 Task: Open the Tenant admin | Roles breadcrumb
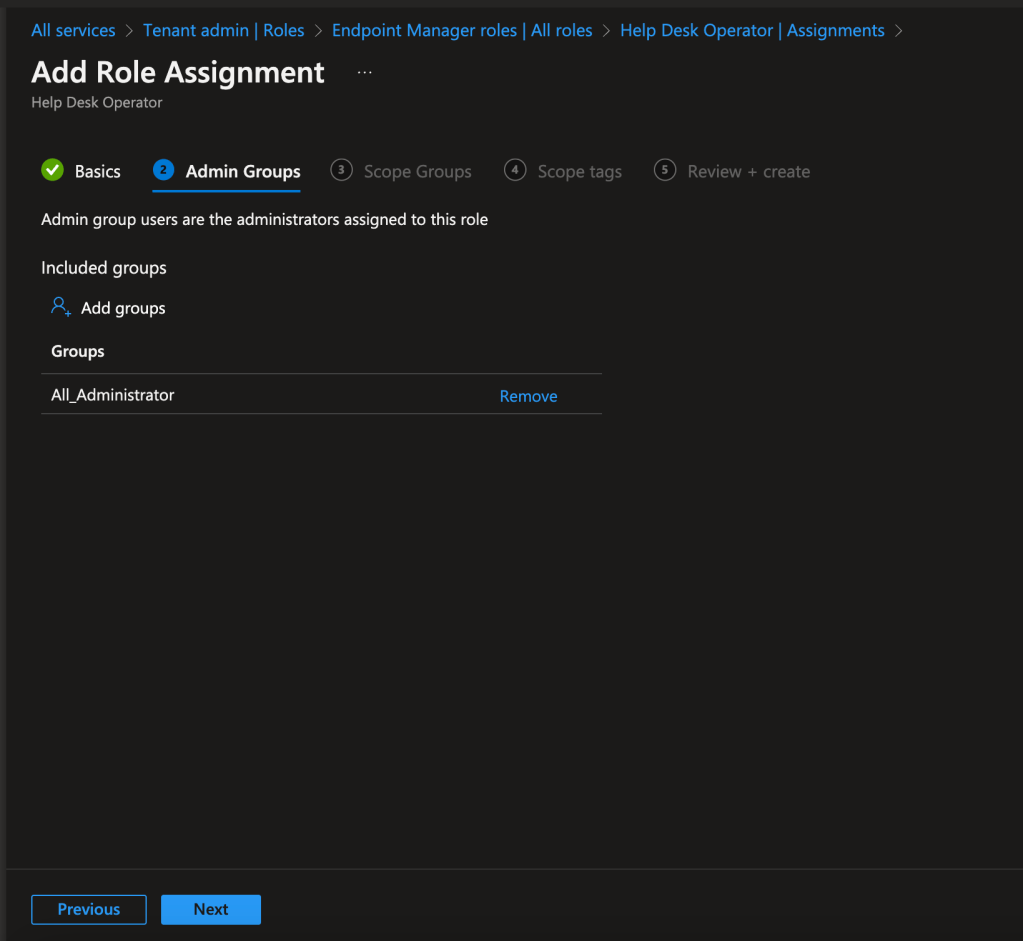[223, 30]
